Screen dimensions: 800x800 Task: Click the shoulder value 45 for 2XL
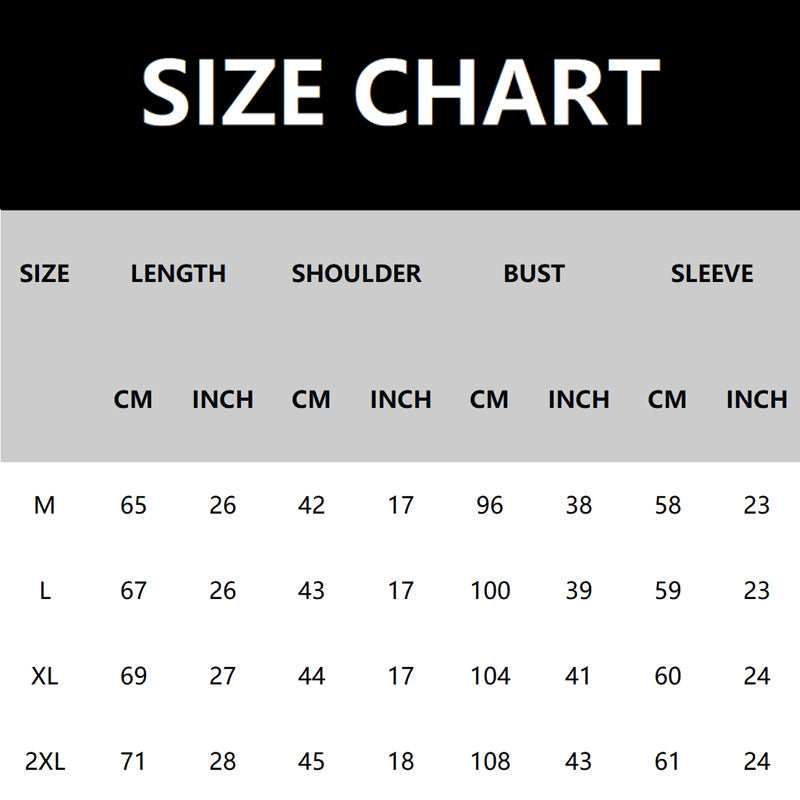click(311, 762)
